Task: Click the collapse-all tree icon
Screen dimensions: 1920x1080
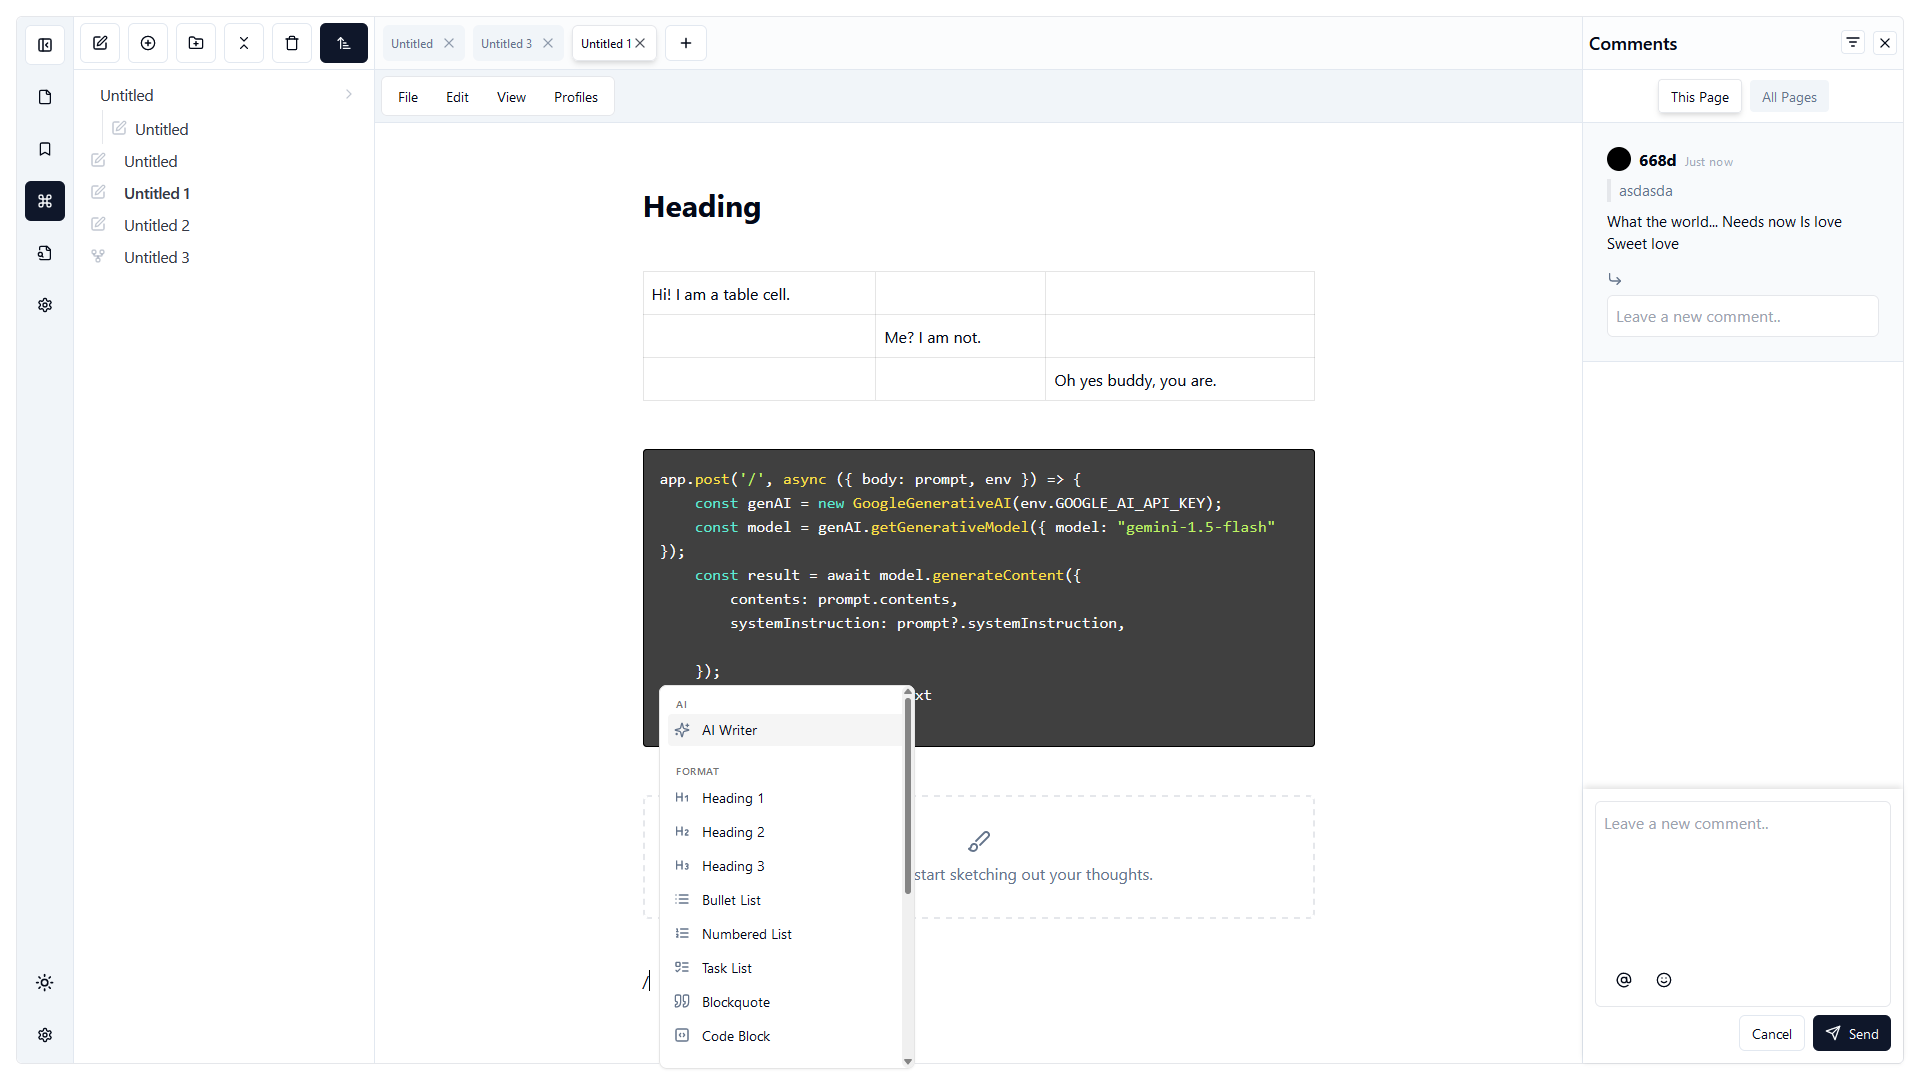Action: pos(244,43)
